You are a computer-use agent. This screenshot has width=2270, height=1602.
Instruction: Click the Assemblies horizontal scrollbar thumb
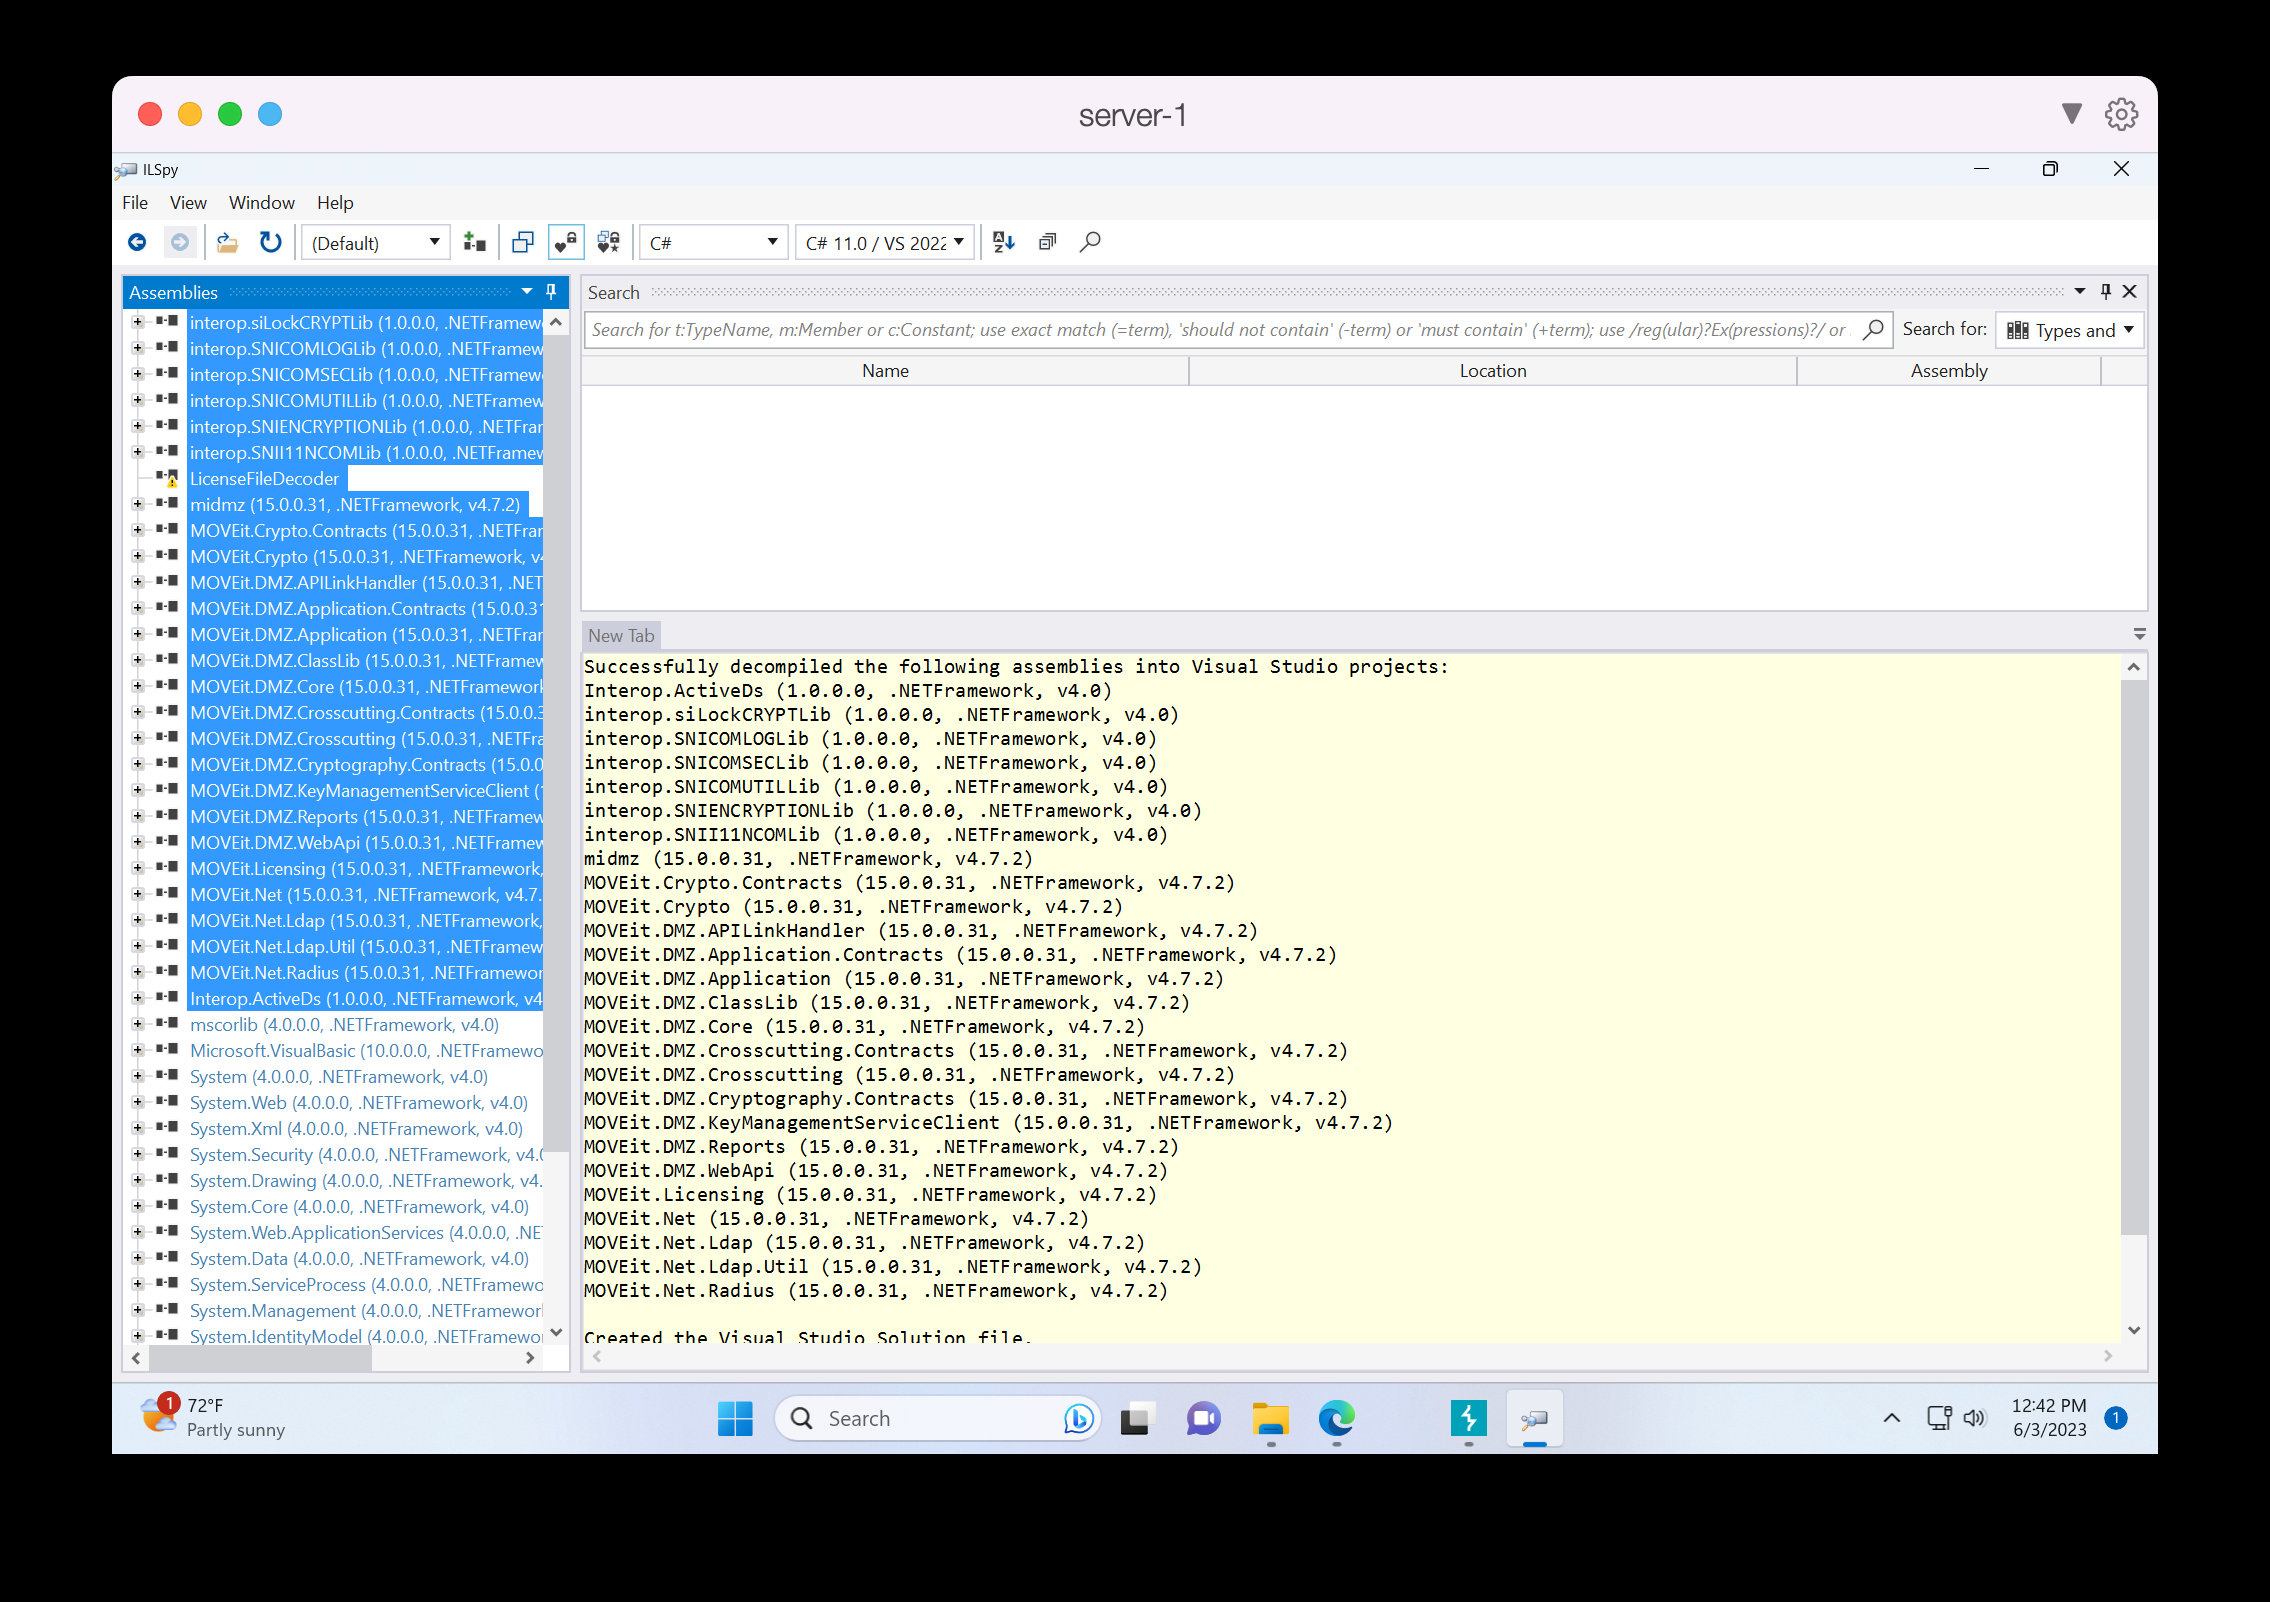click(x=260, y=1358)
